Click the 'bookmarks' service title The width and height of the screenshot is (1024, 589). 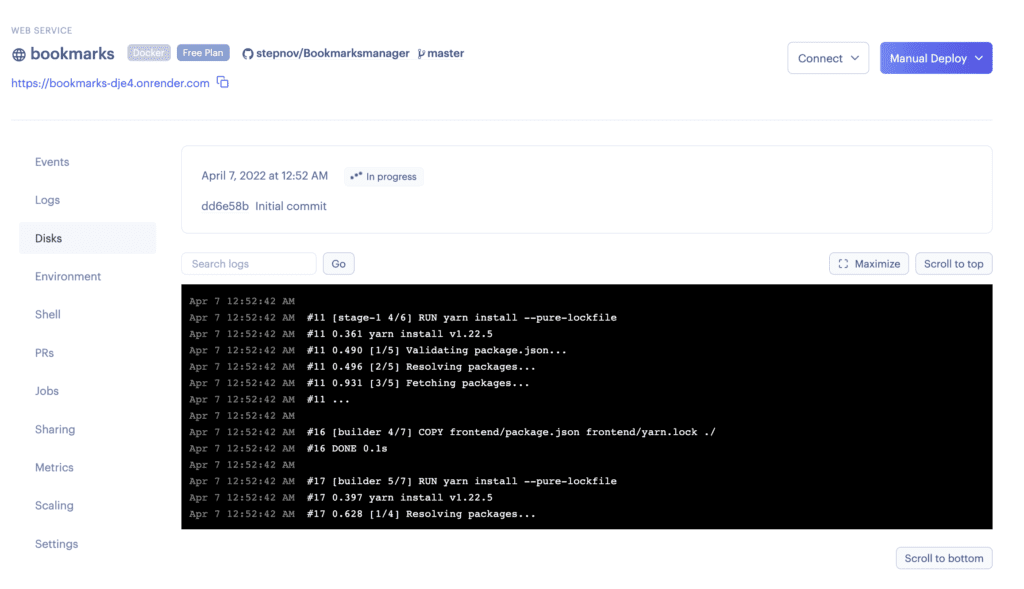(72, 54)
